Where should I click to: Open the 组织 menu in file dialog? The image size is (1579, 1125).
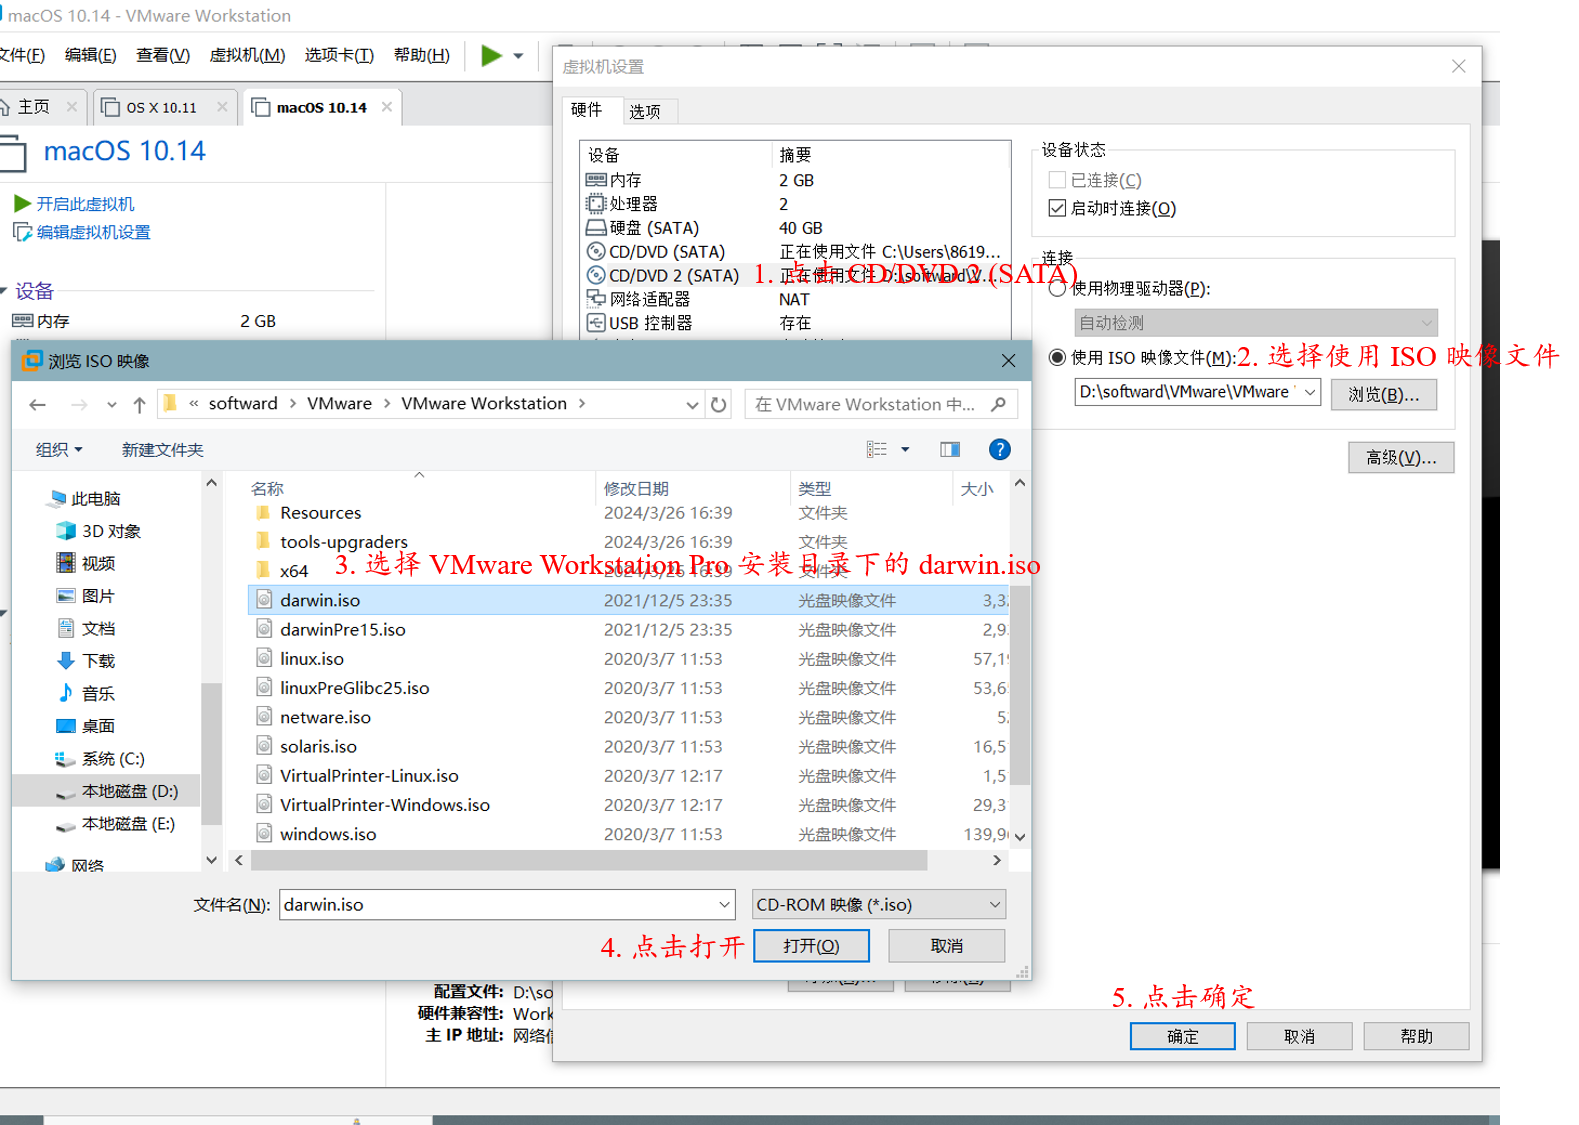pos(59,450)
